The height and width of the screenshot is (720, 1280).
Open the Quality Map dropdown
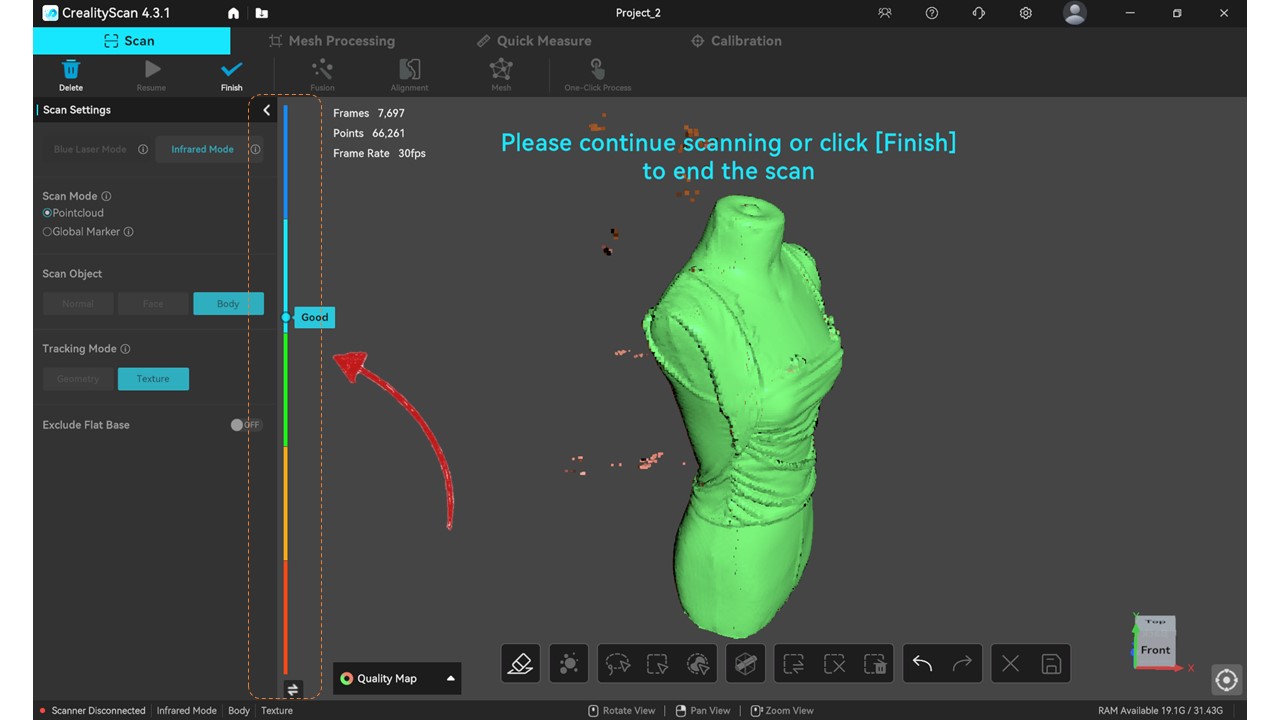click(x=397, y=678)
